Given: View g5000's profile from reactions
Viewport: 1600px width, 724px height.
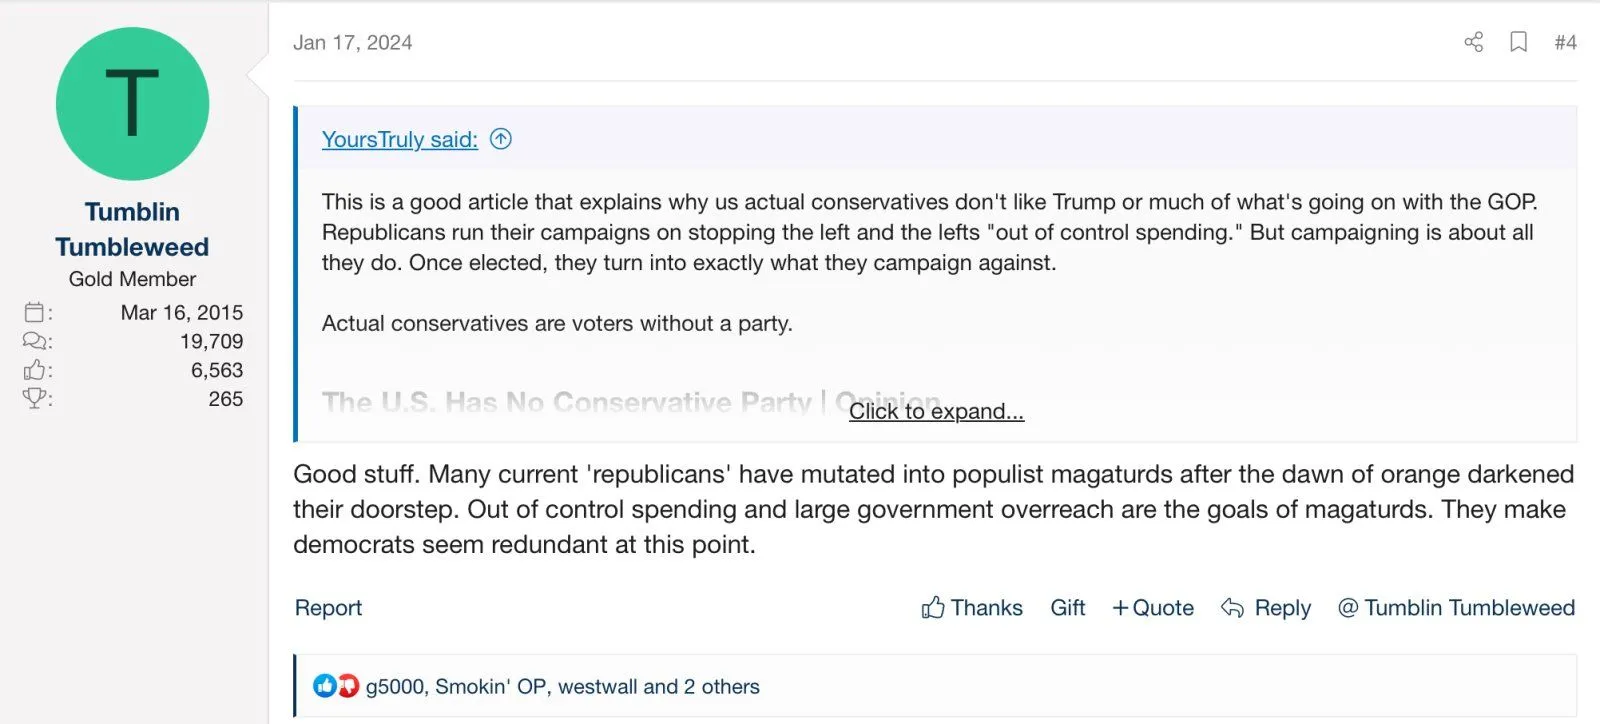Looking at the screenshot, I should (x=395, y=687).
